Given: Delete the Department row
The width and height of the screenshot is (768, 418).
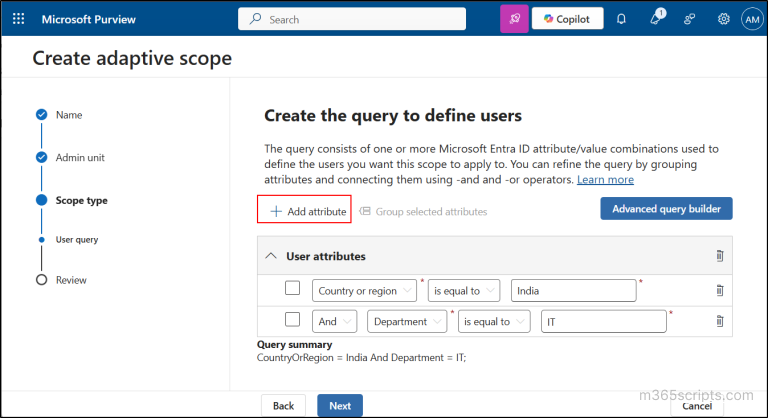Looking at the screenshot, I should pos(720,321).
